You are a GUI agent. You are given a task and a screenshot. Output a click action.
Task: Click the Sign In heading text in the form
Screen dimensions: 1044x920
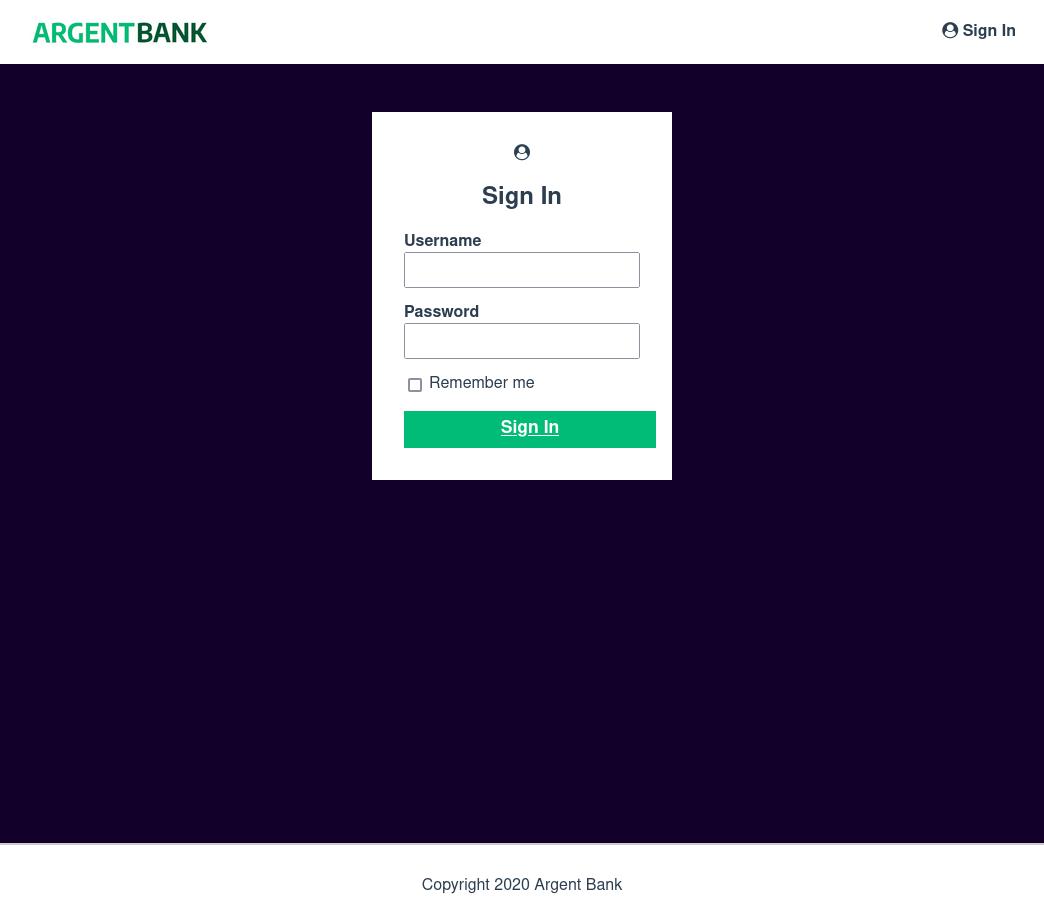point(522,196)
